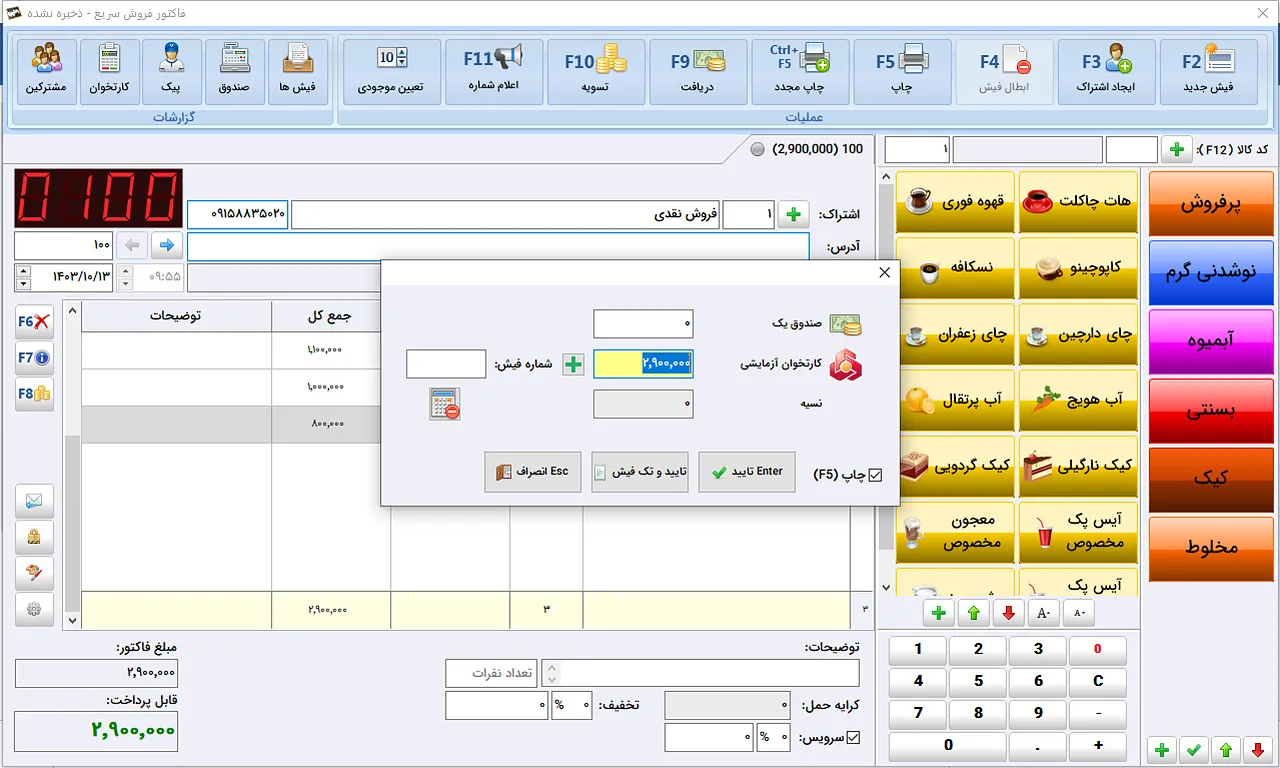Click green plus next to receipt number (شماره فیش)
This screenshot has height=768, width=1280.
(x=573, y=365)
